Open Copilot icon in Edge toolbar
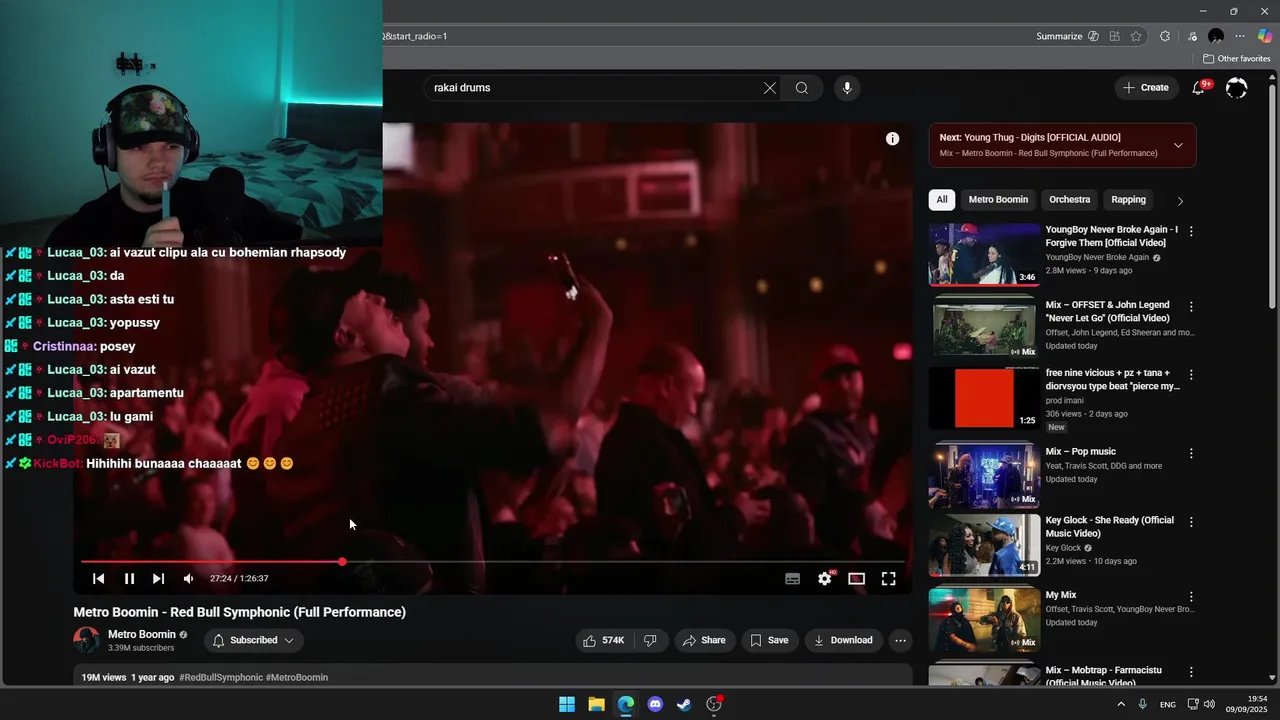 pyautogui.click(x=1265, y=36)
